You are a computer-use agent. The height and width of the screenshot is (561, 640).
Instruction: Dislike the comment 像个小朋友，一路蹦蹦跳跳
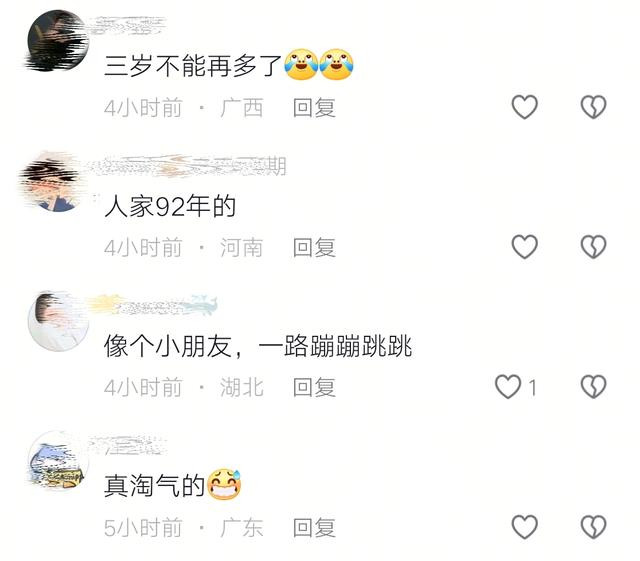[593, 386]
